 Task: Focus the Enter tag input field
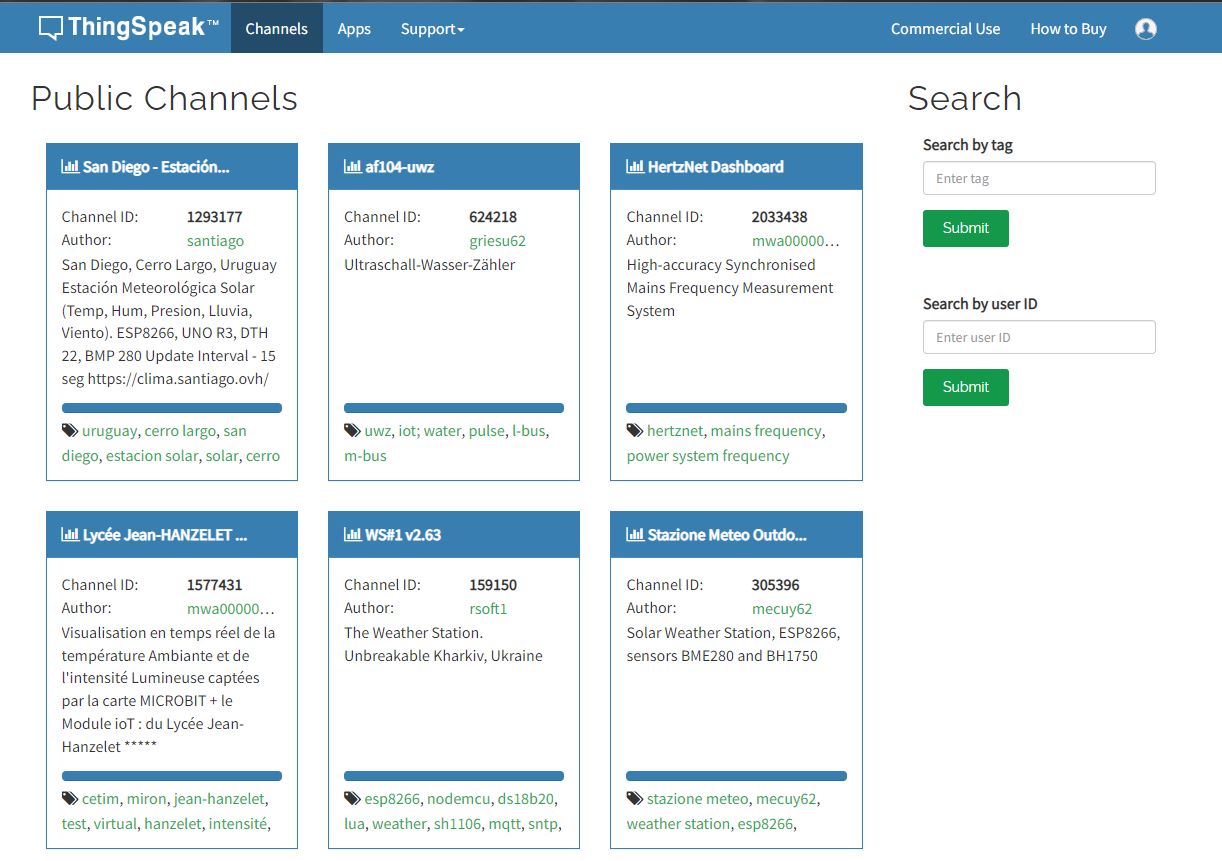point(1039,179)
